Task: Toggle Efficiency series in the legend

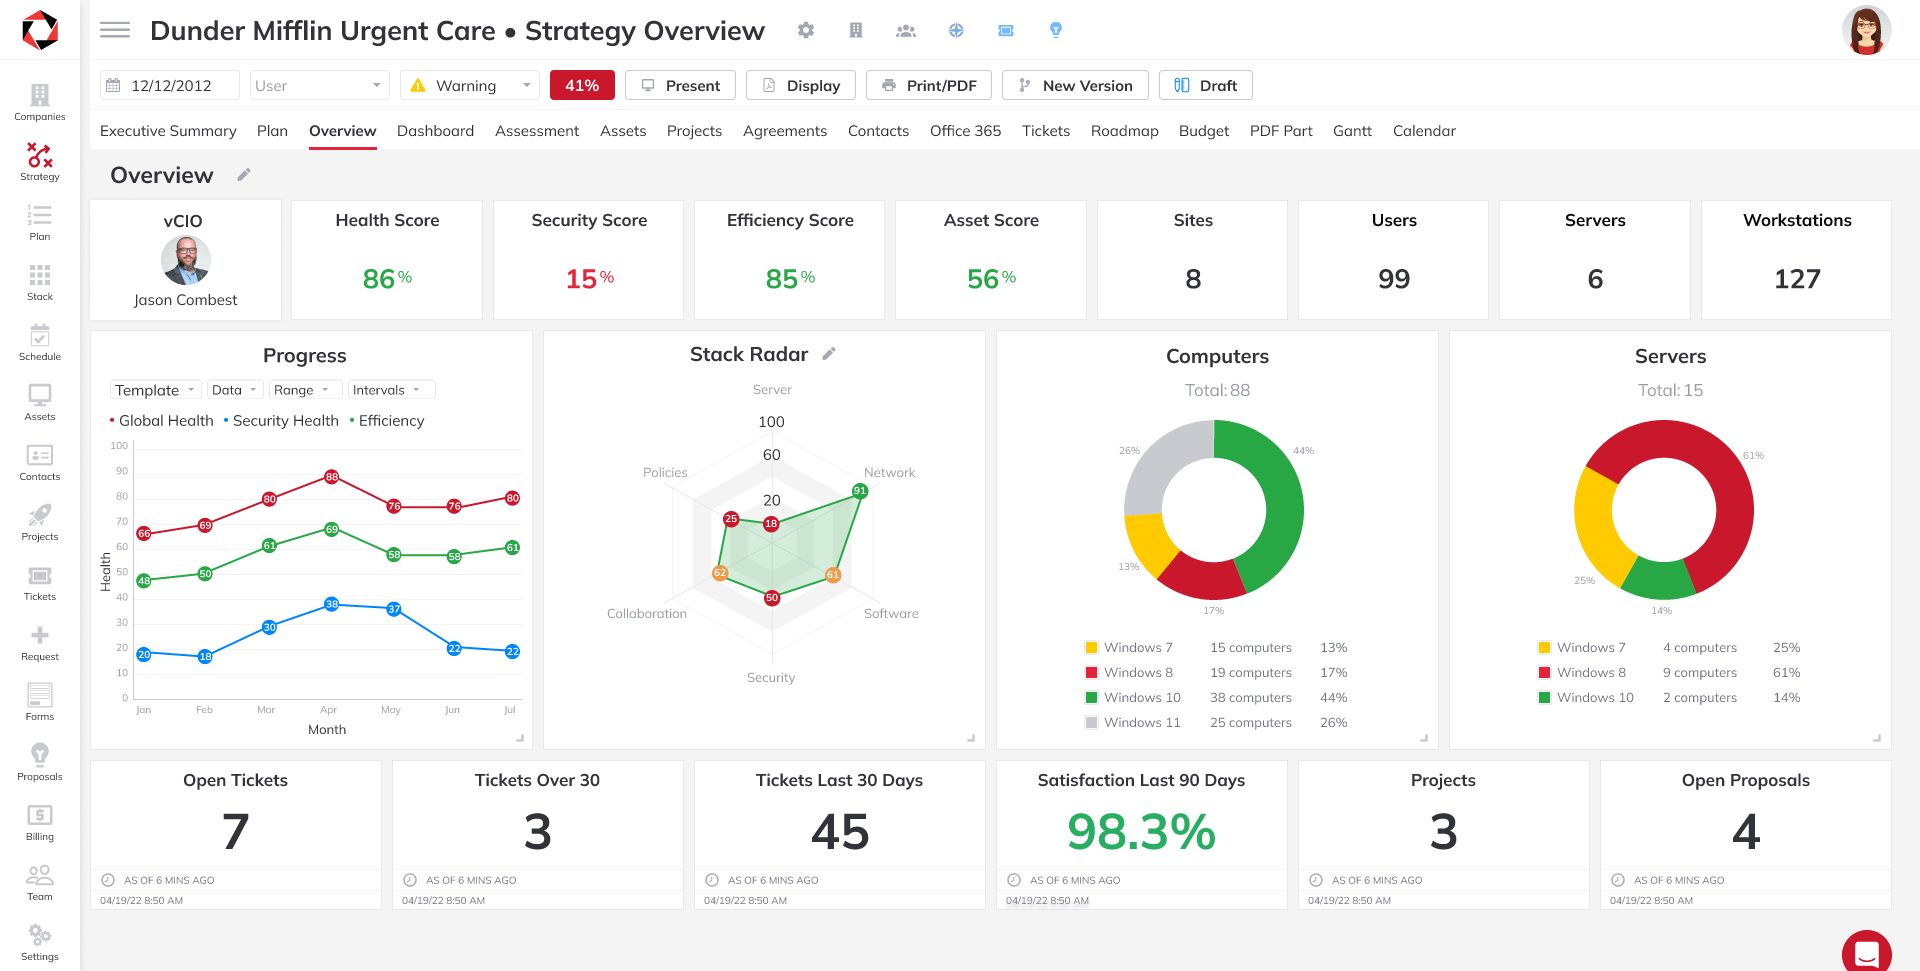Action: [387, 421]
